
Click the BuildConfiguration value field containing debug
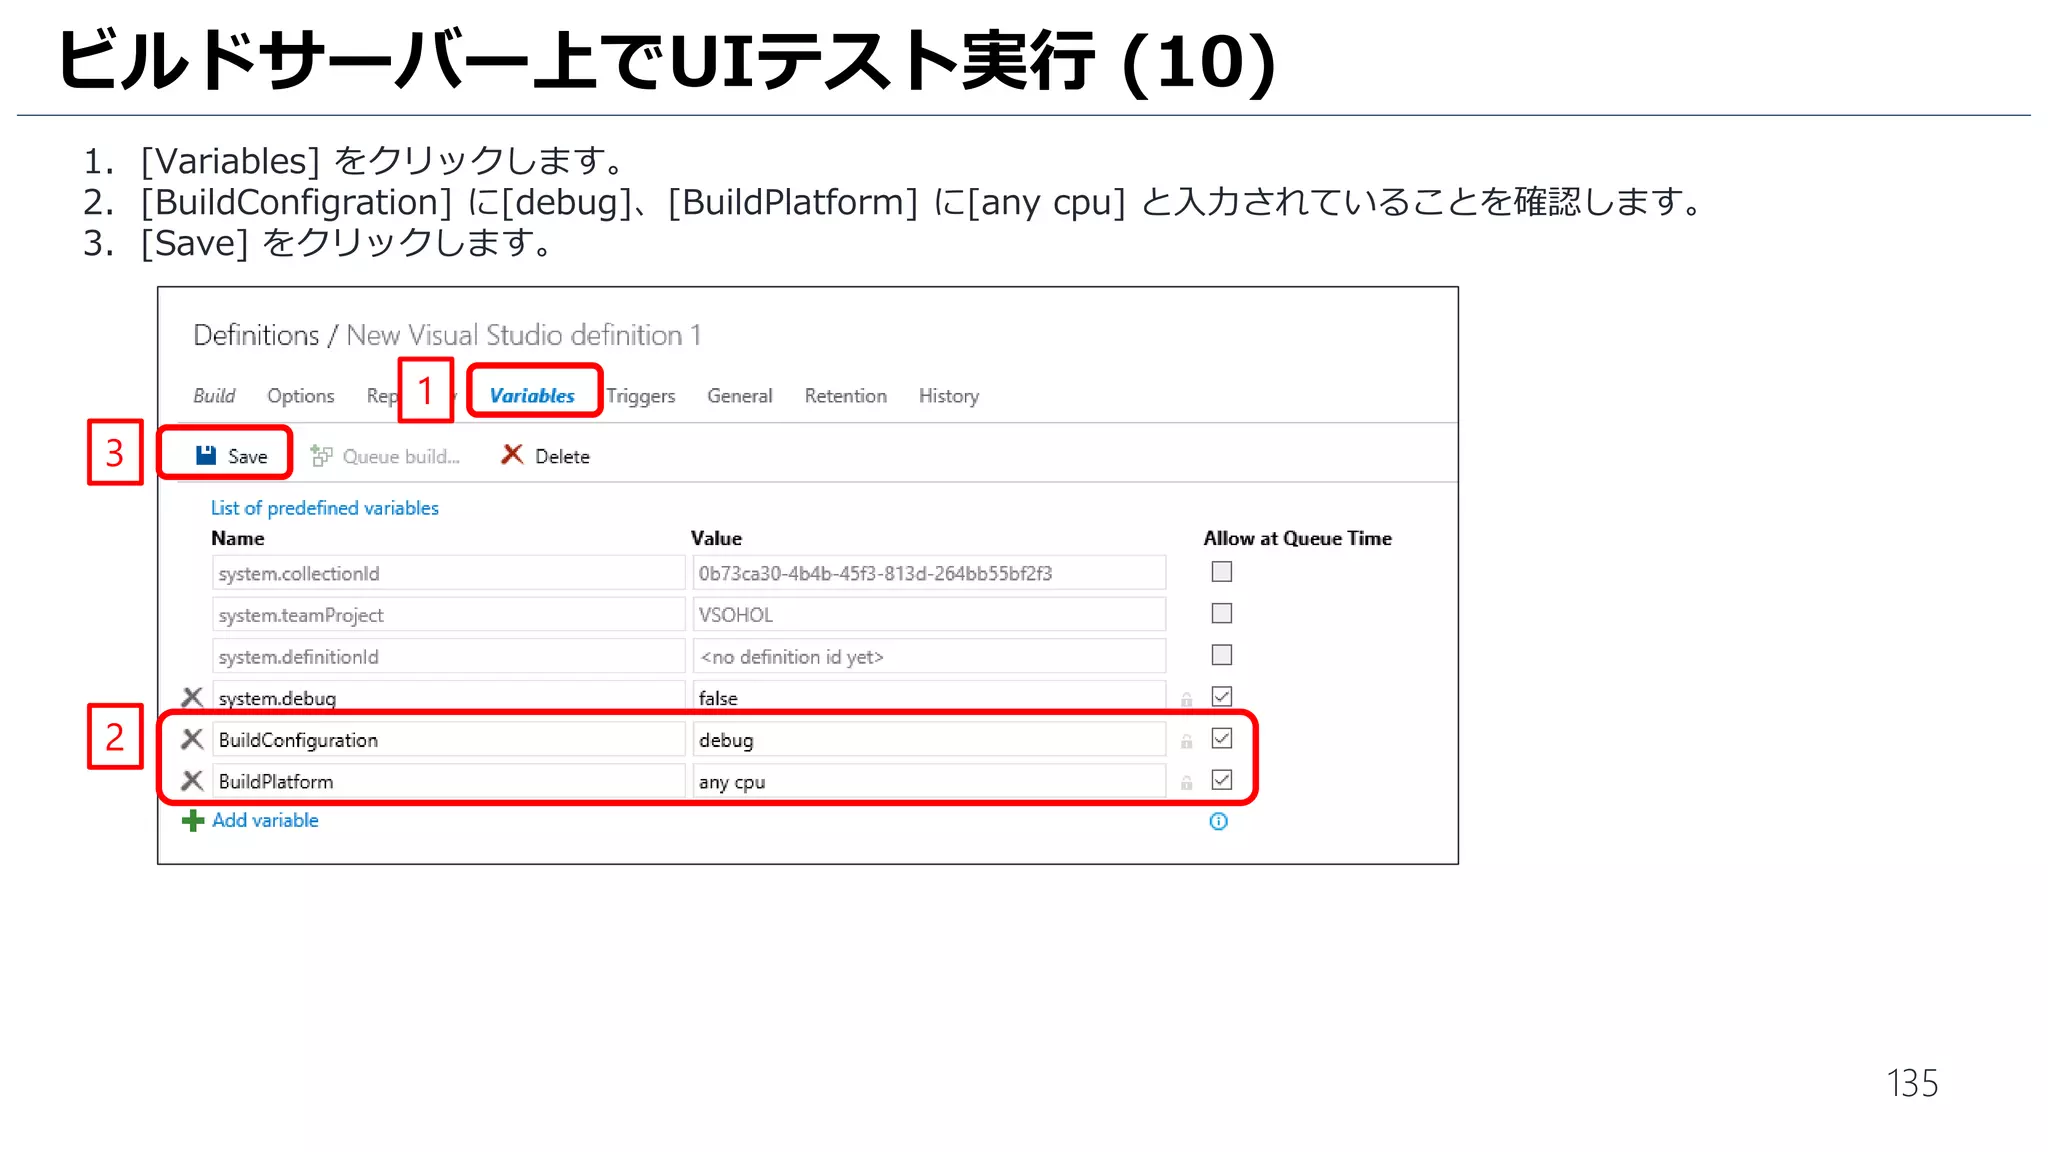[x=928, y=740]
